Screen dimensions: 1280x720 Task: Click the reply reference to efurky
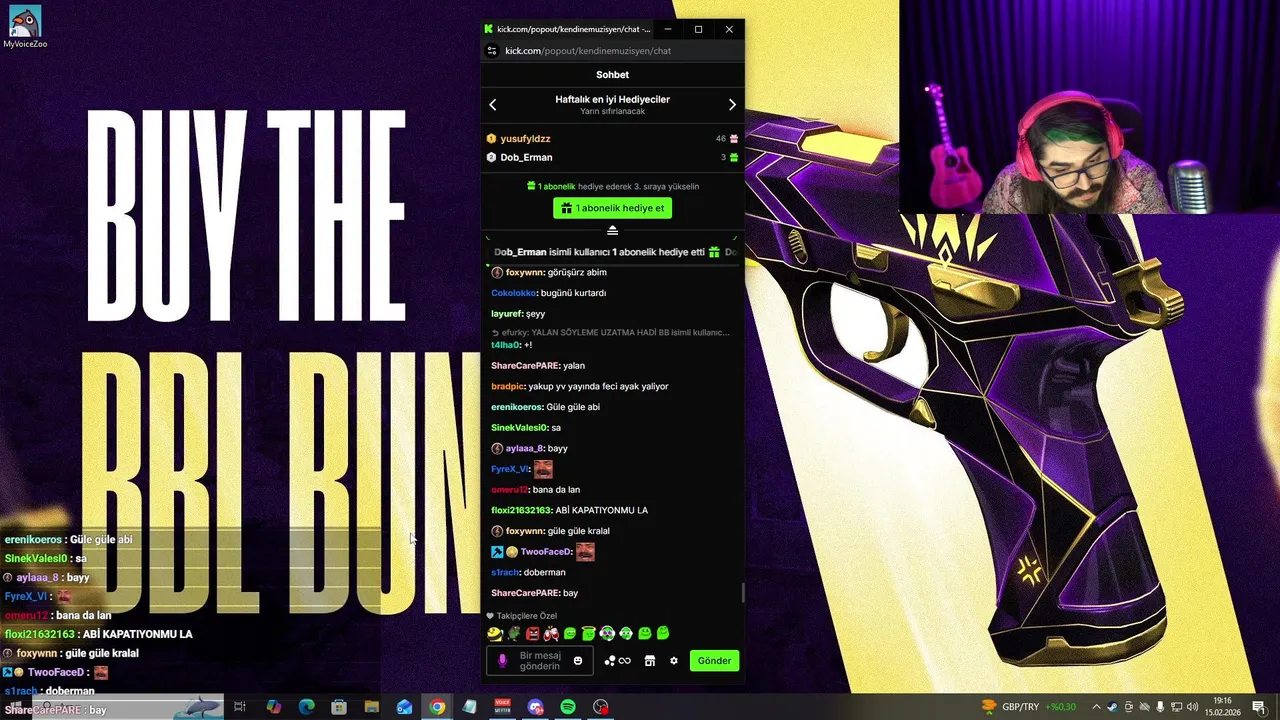(610, 332)
